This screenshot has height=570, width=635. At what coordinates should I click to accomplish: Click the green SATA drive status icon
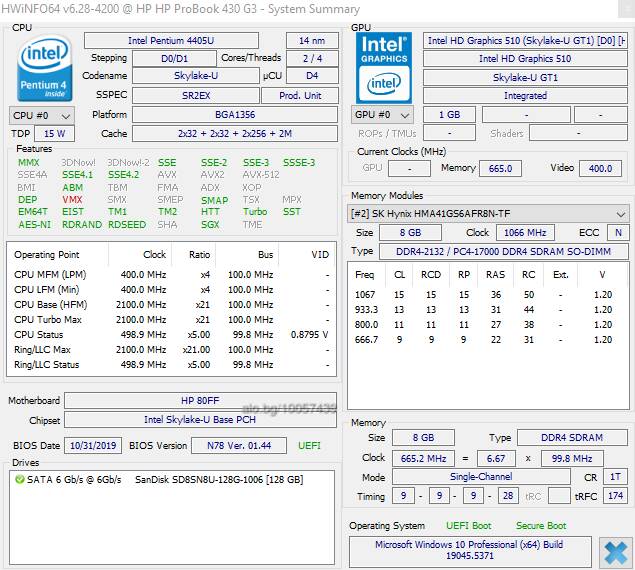19,480
